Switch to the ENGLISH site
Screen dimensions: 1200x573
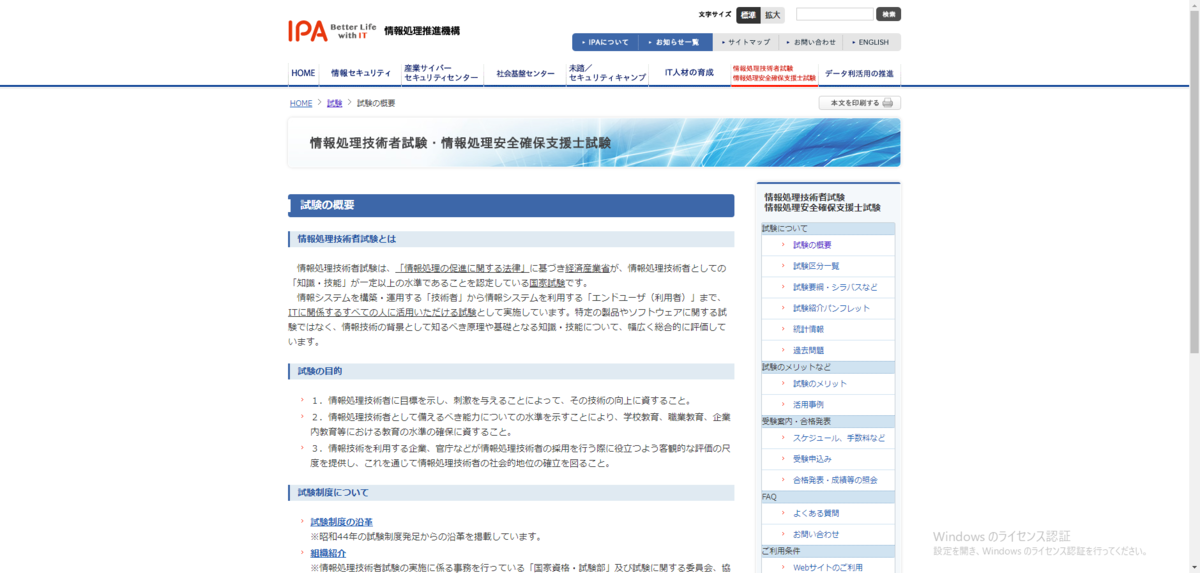[870, 42]
